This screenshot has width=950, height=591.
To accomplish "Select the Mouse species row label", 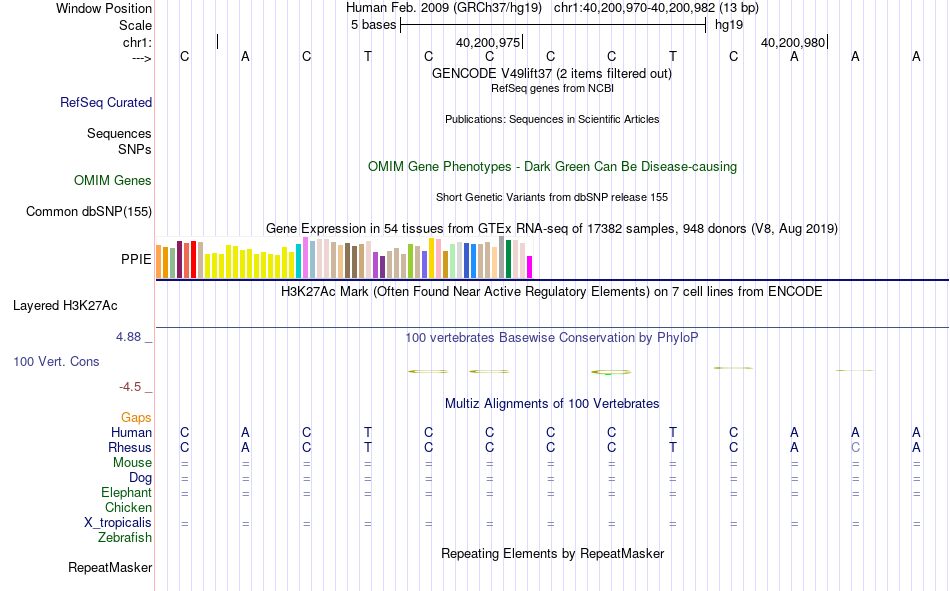I will point(132,462).
